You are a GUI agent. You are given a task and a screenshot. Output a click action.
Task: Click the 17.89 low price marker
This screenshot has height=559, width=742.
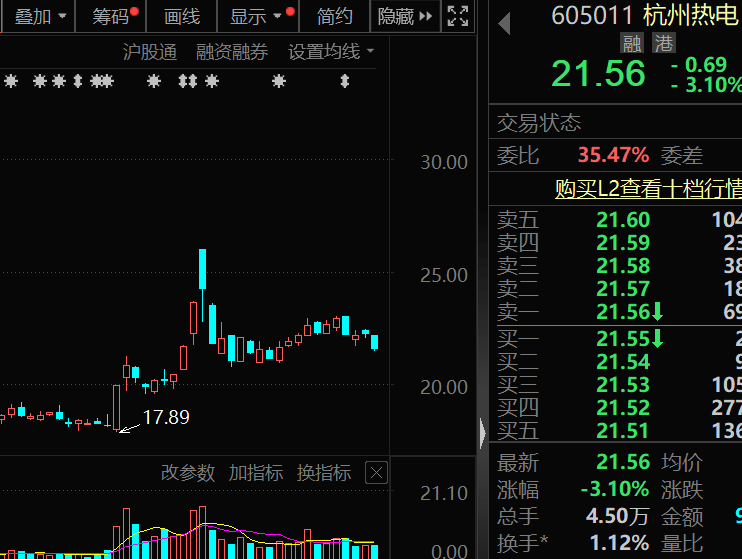click(x=165, y=417)
